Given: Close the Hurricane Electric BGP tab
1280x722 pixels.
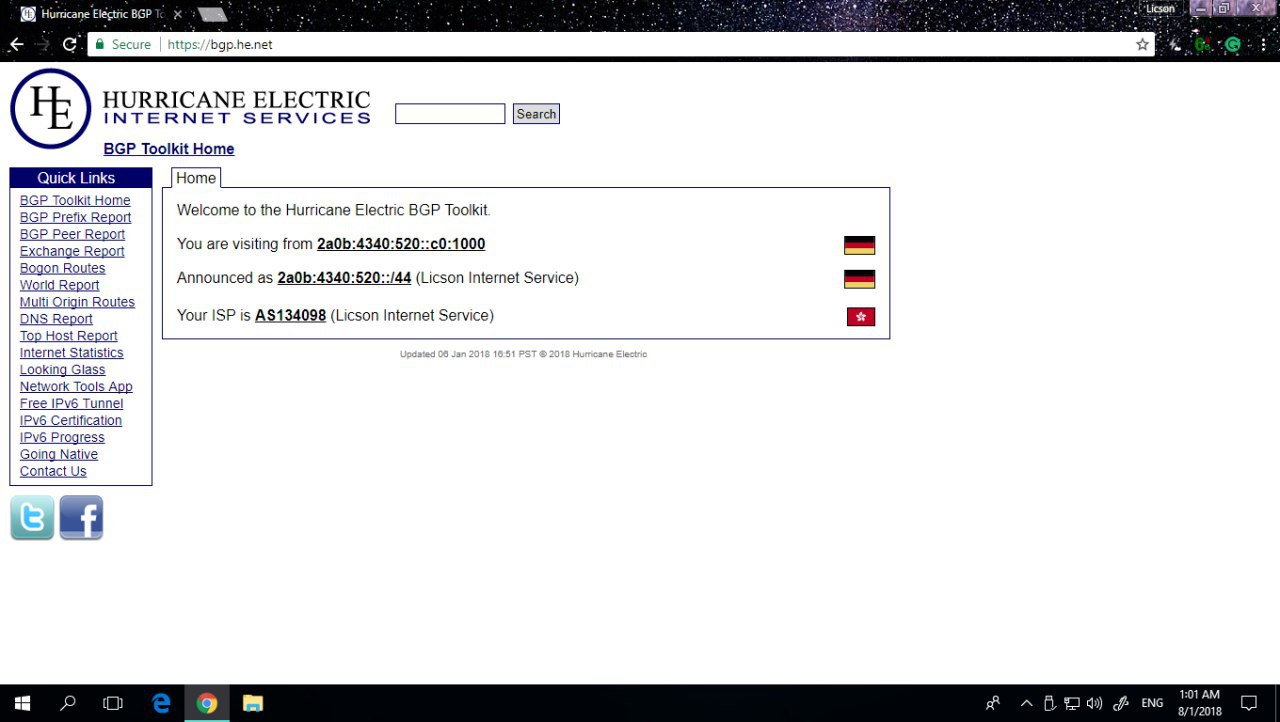Looking at the screenshot, I should tap(178, 14).
